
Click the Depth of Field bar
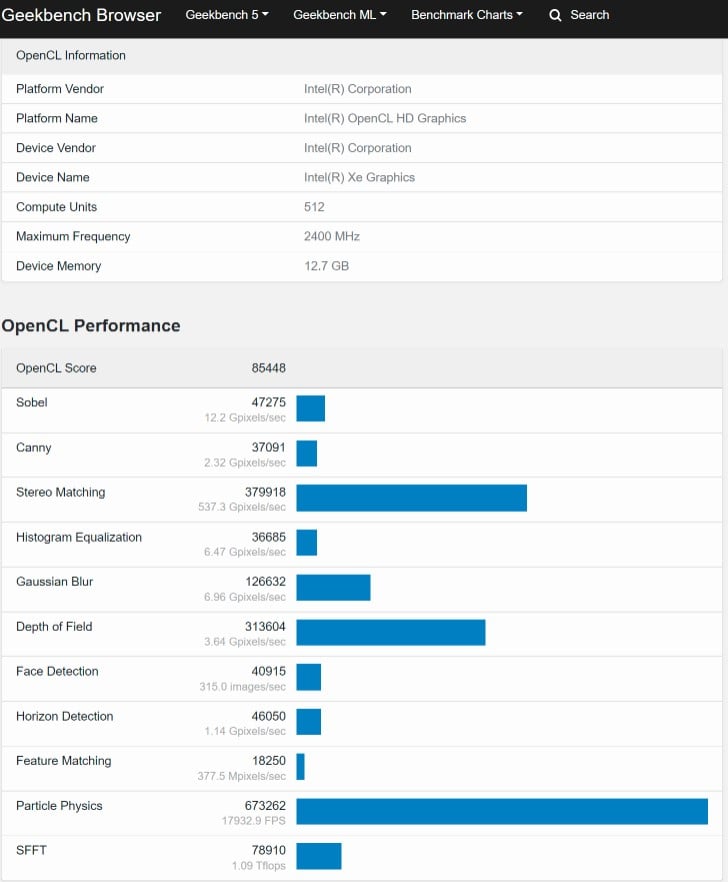390,633
